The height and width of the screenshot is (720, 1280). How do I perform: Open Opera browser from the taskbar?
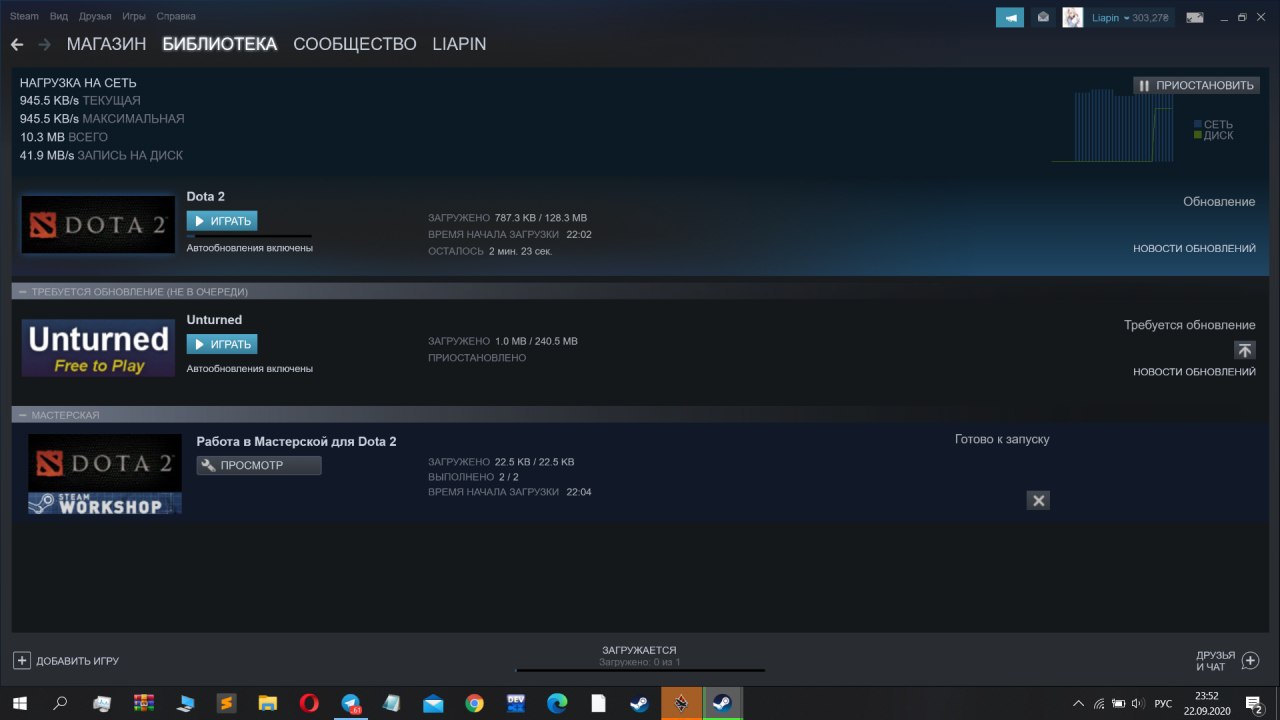[309, 704]
